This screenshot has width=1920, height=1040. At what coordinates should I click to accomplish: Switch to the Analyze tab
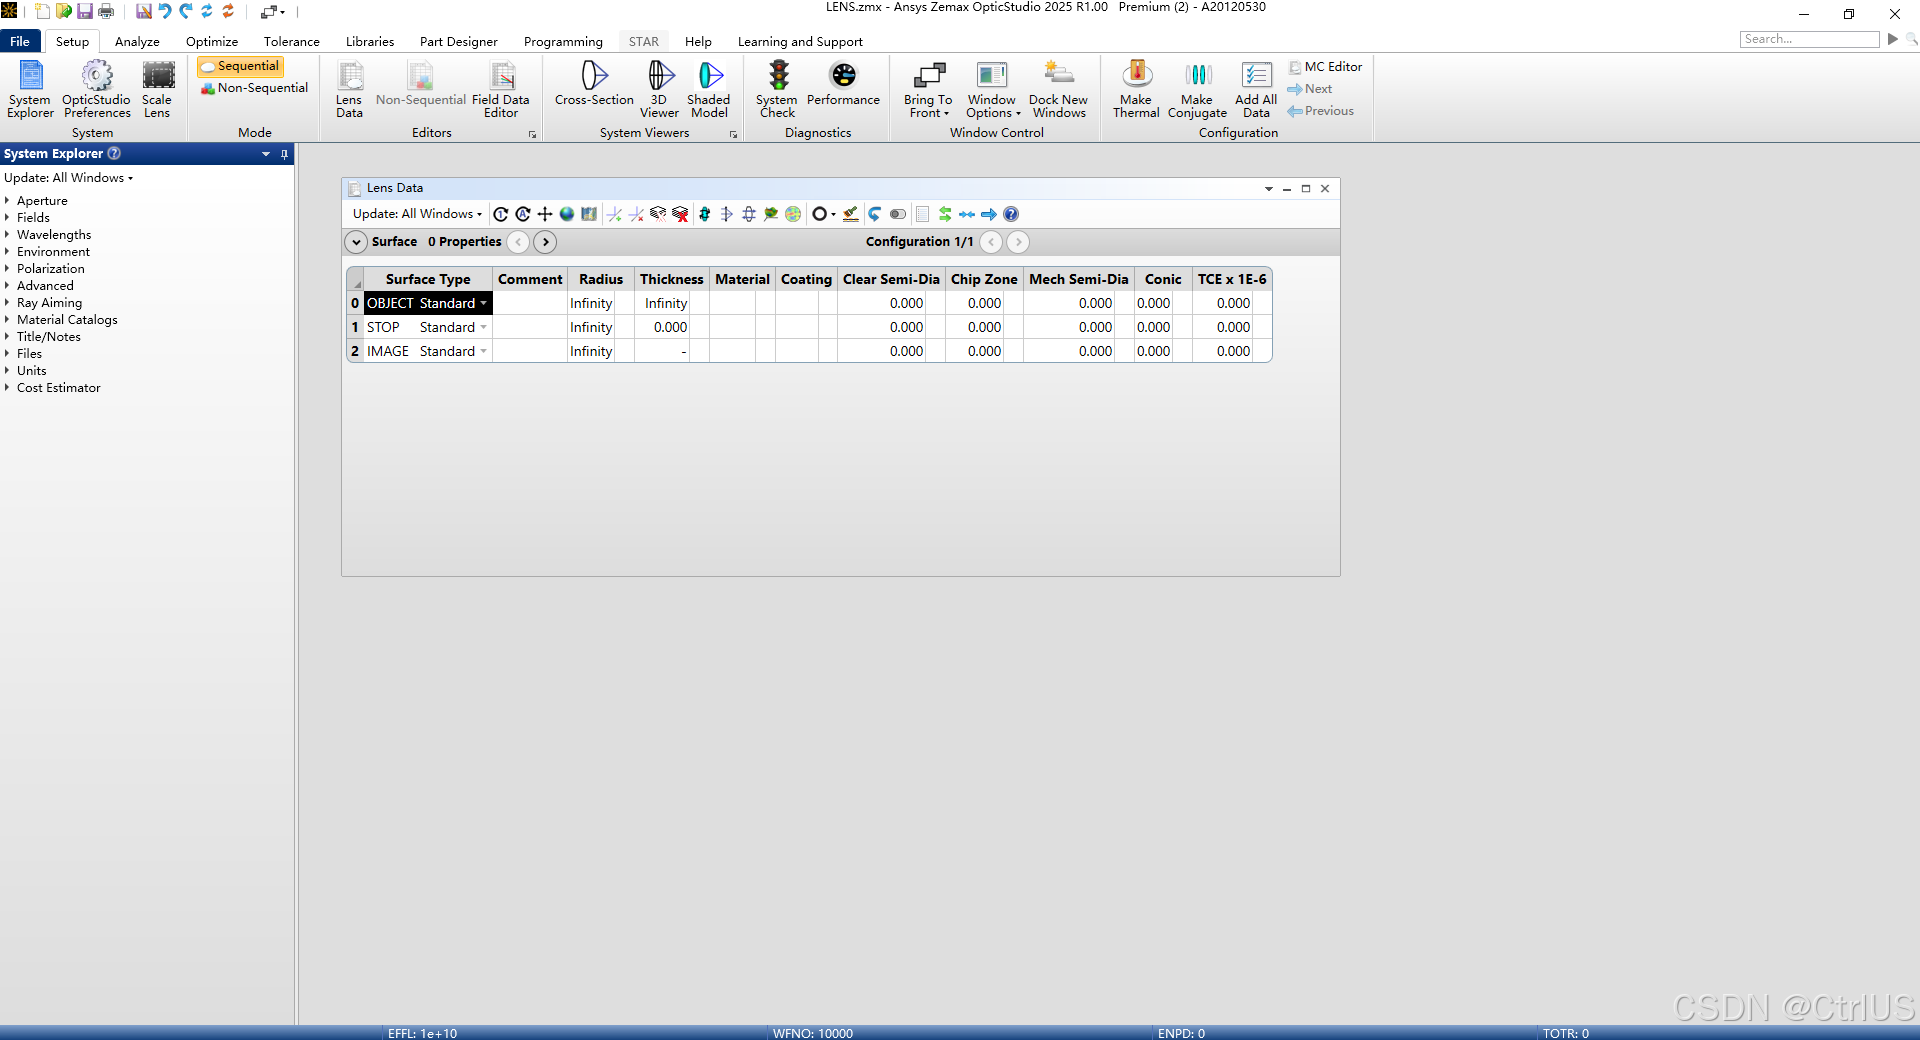(x=137, y=41)
